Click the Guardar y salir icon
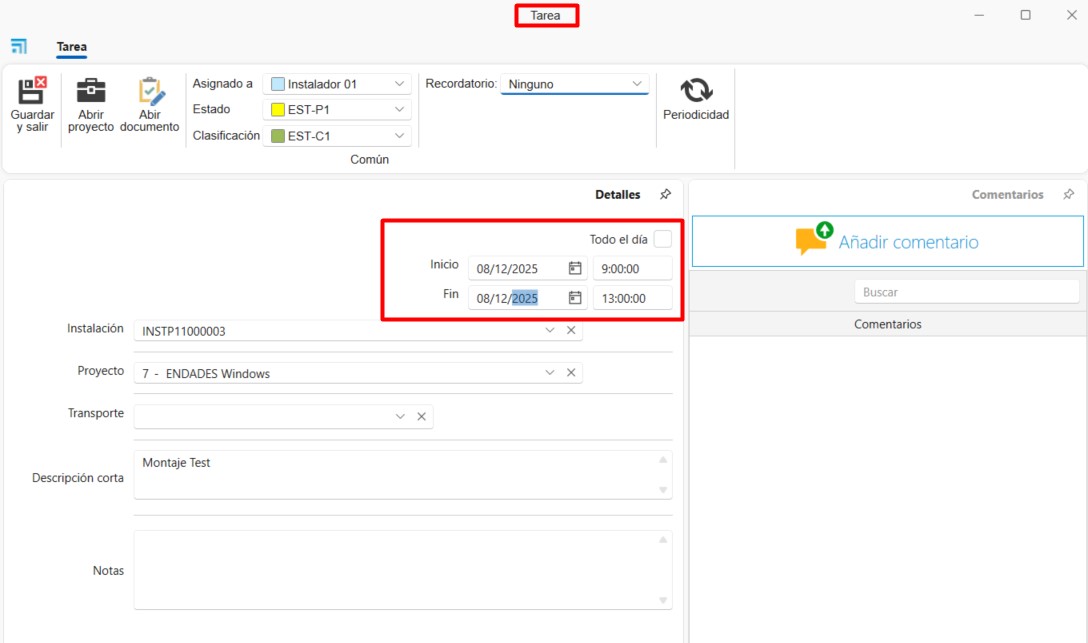This screenshot has width=1088, height=643. (33, 91)
